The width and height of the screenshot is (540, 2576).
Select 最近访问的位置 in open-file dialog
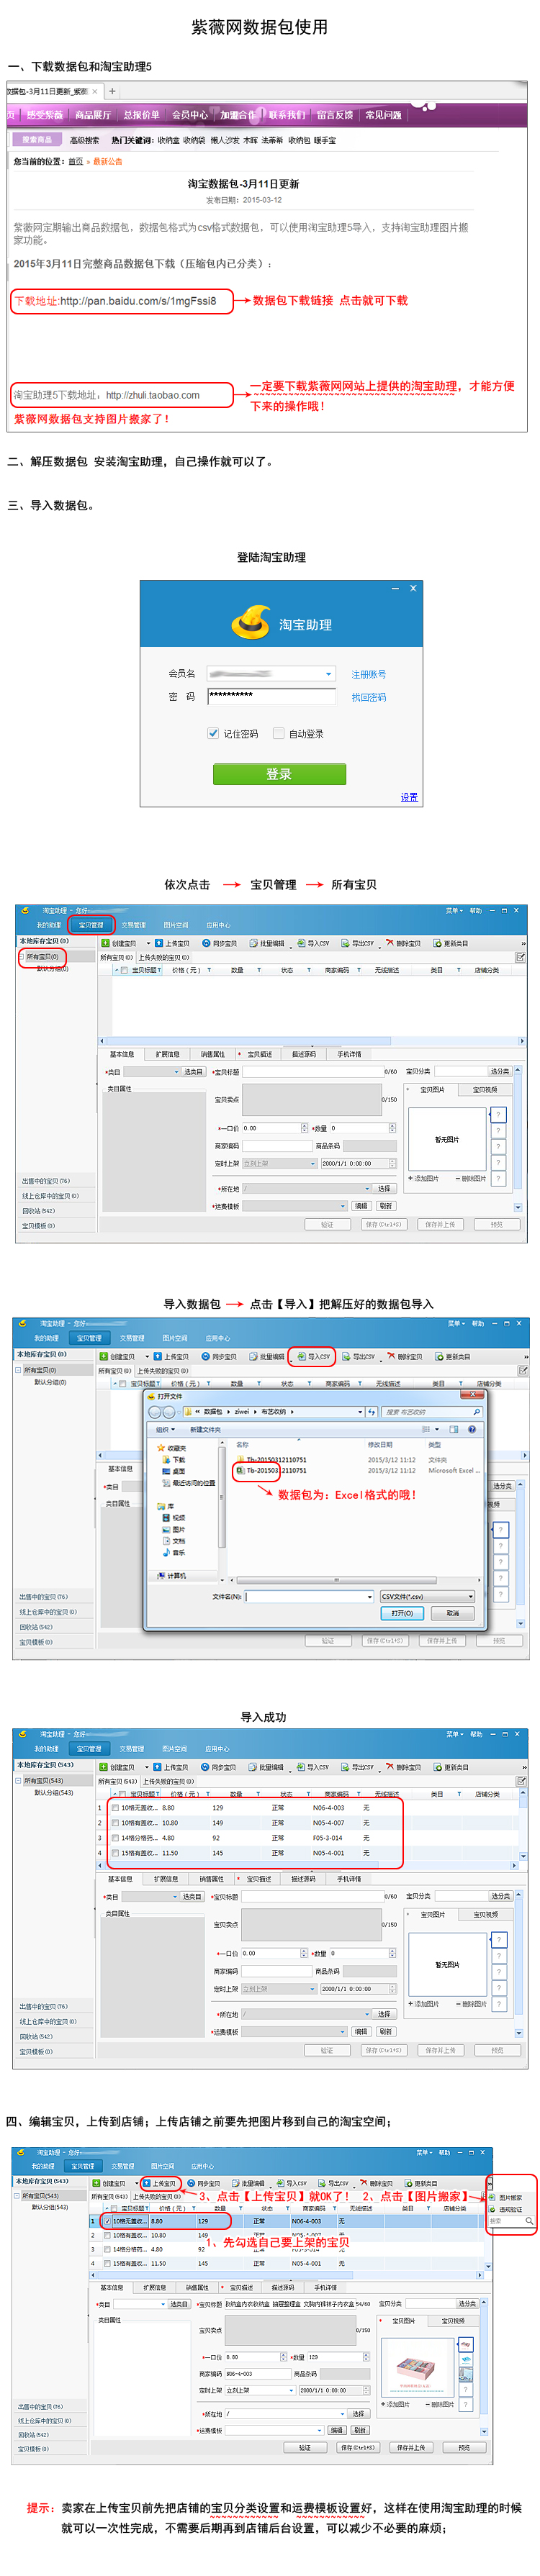pyautogui.click(x=187, y=1483)
